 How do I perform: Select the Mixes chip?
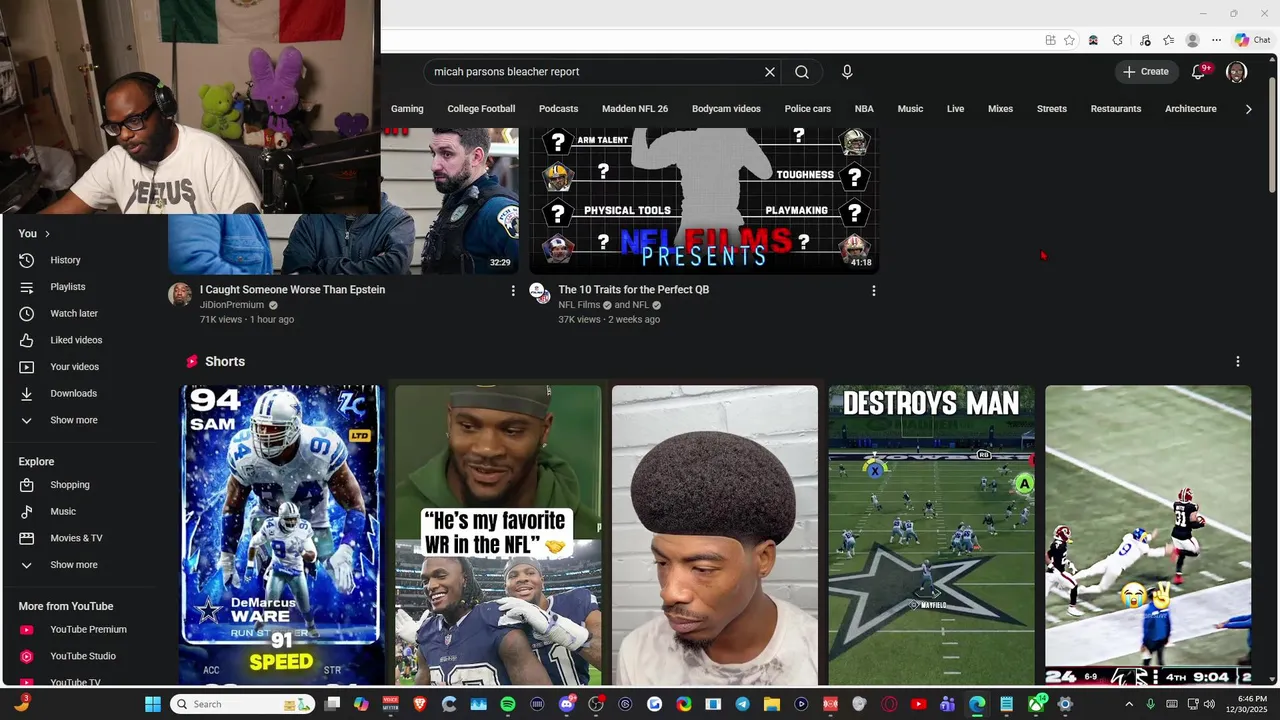[x=1000, y=109]
